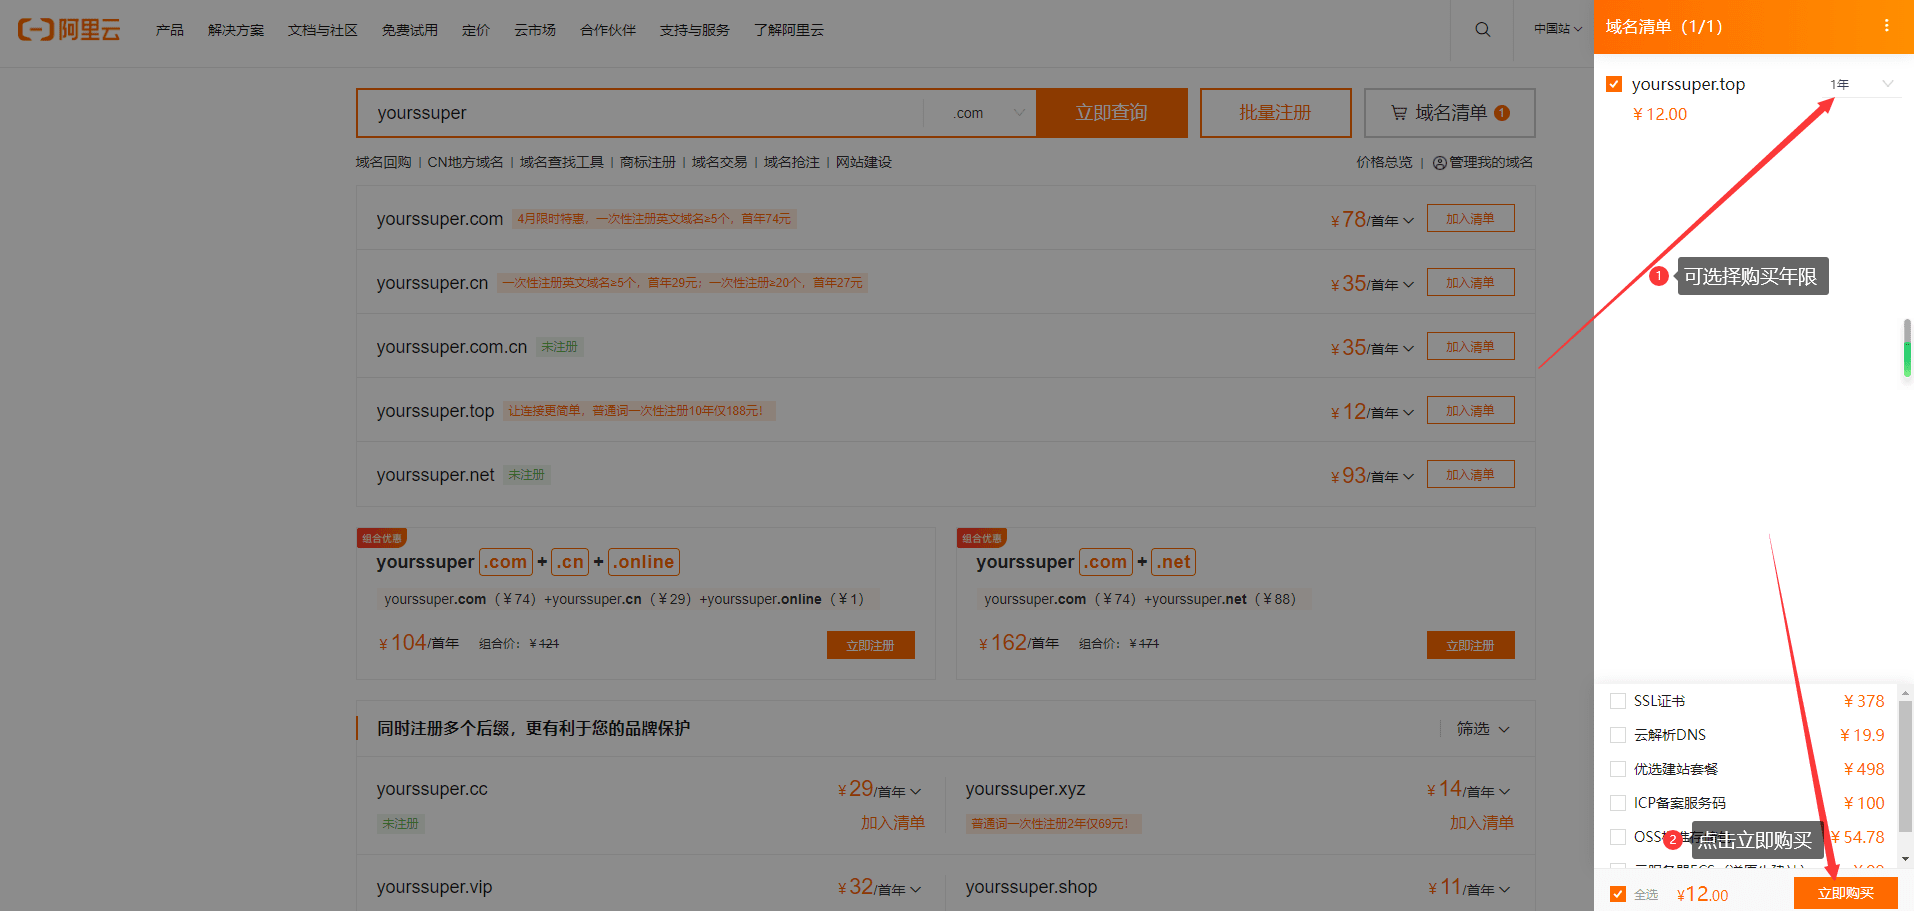Image resolution: width=1914 pixels, height=911 pixels.
Task: Open the 筛选 filter dropdown
Action: (x=1483, y=729)
